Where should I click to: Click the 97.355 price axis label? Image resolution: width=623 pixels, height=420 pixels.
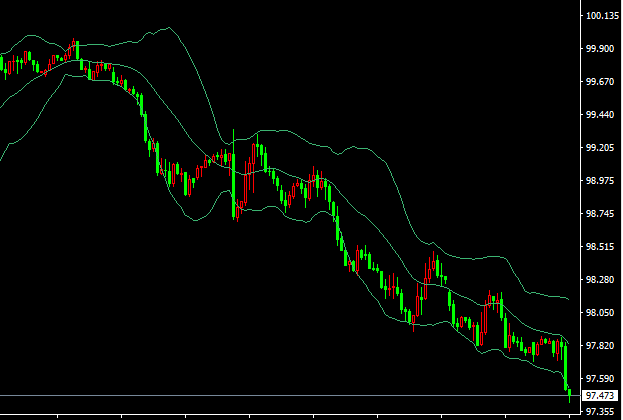600,412
